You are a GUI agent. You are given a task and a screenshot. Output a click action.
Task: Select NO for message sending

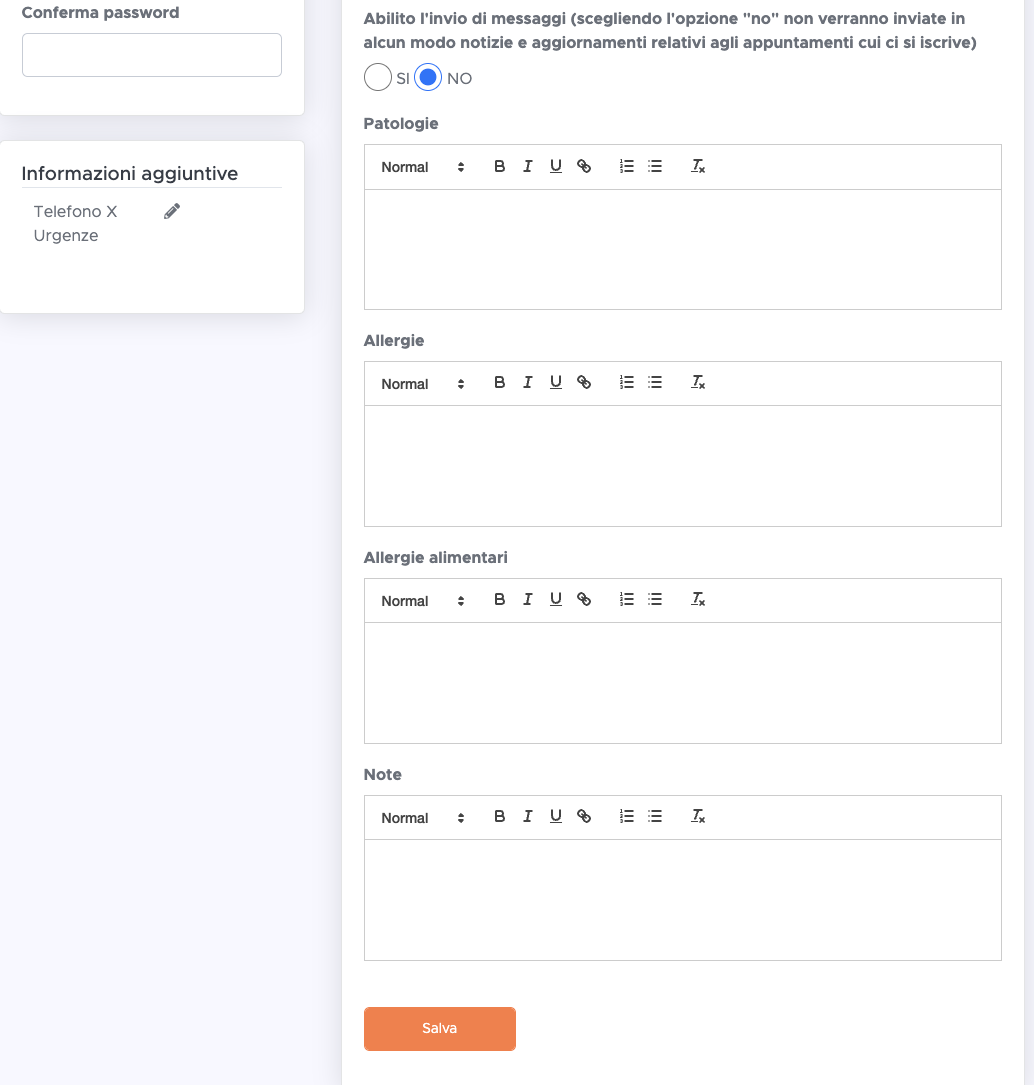coord(428,78)
